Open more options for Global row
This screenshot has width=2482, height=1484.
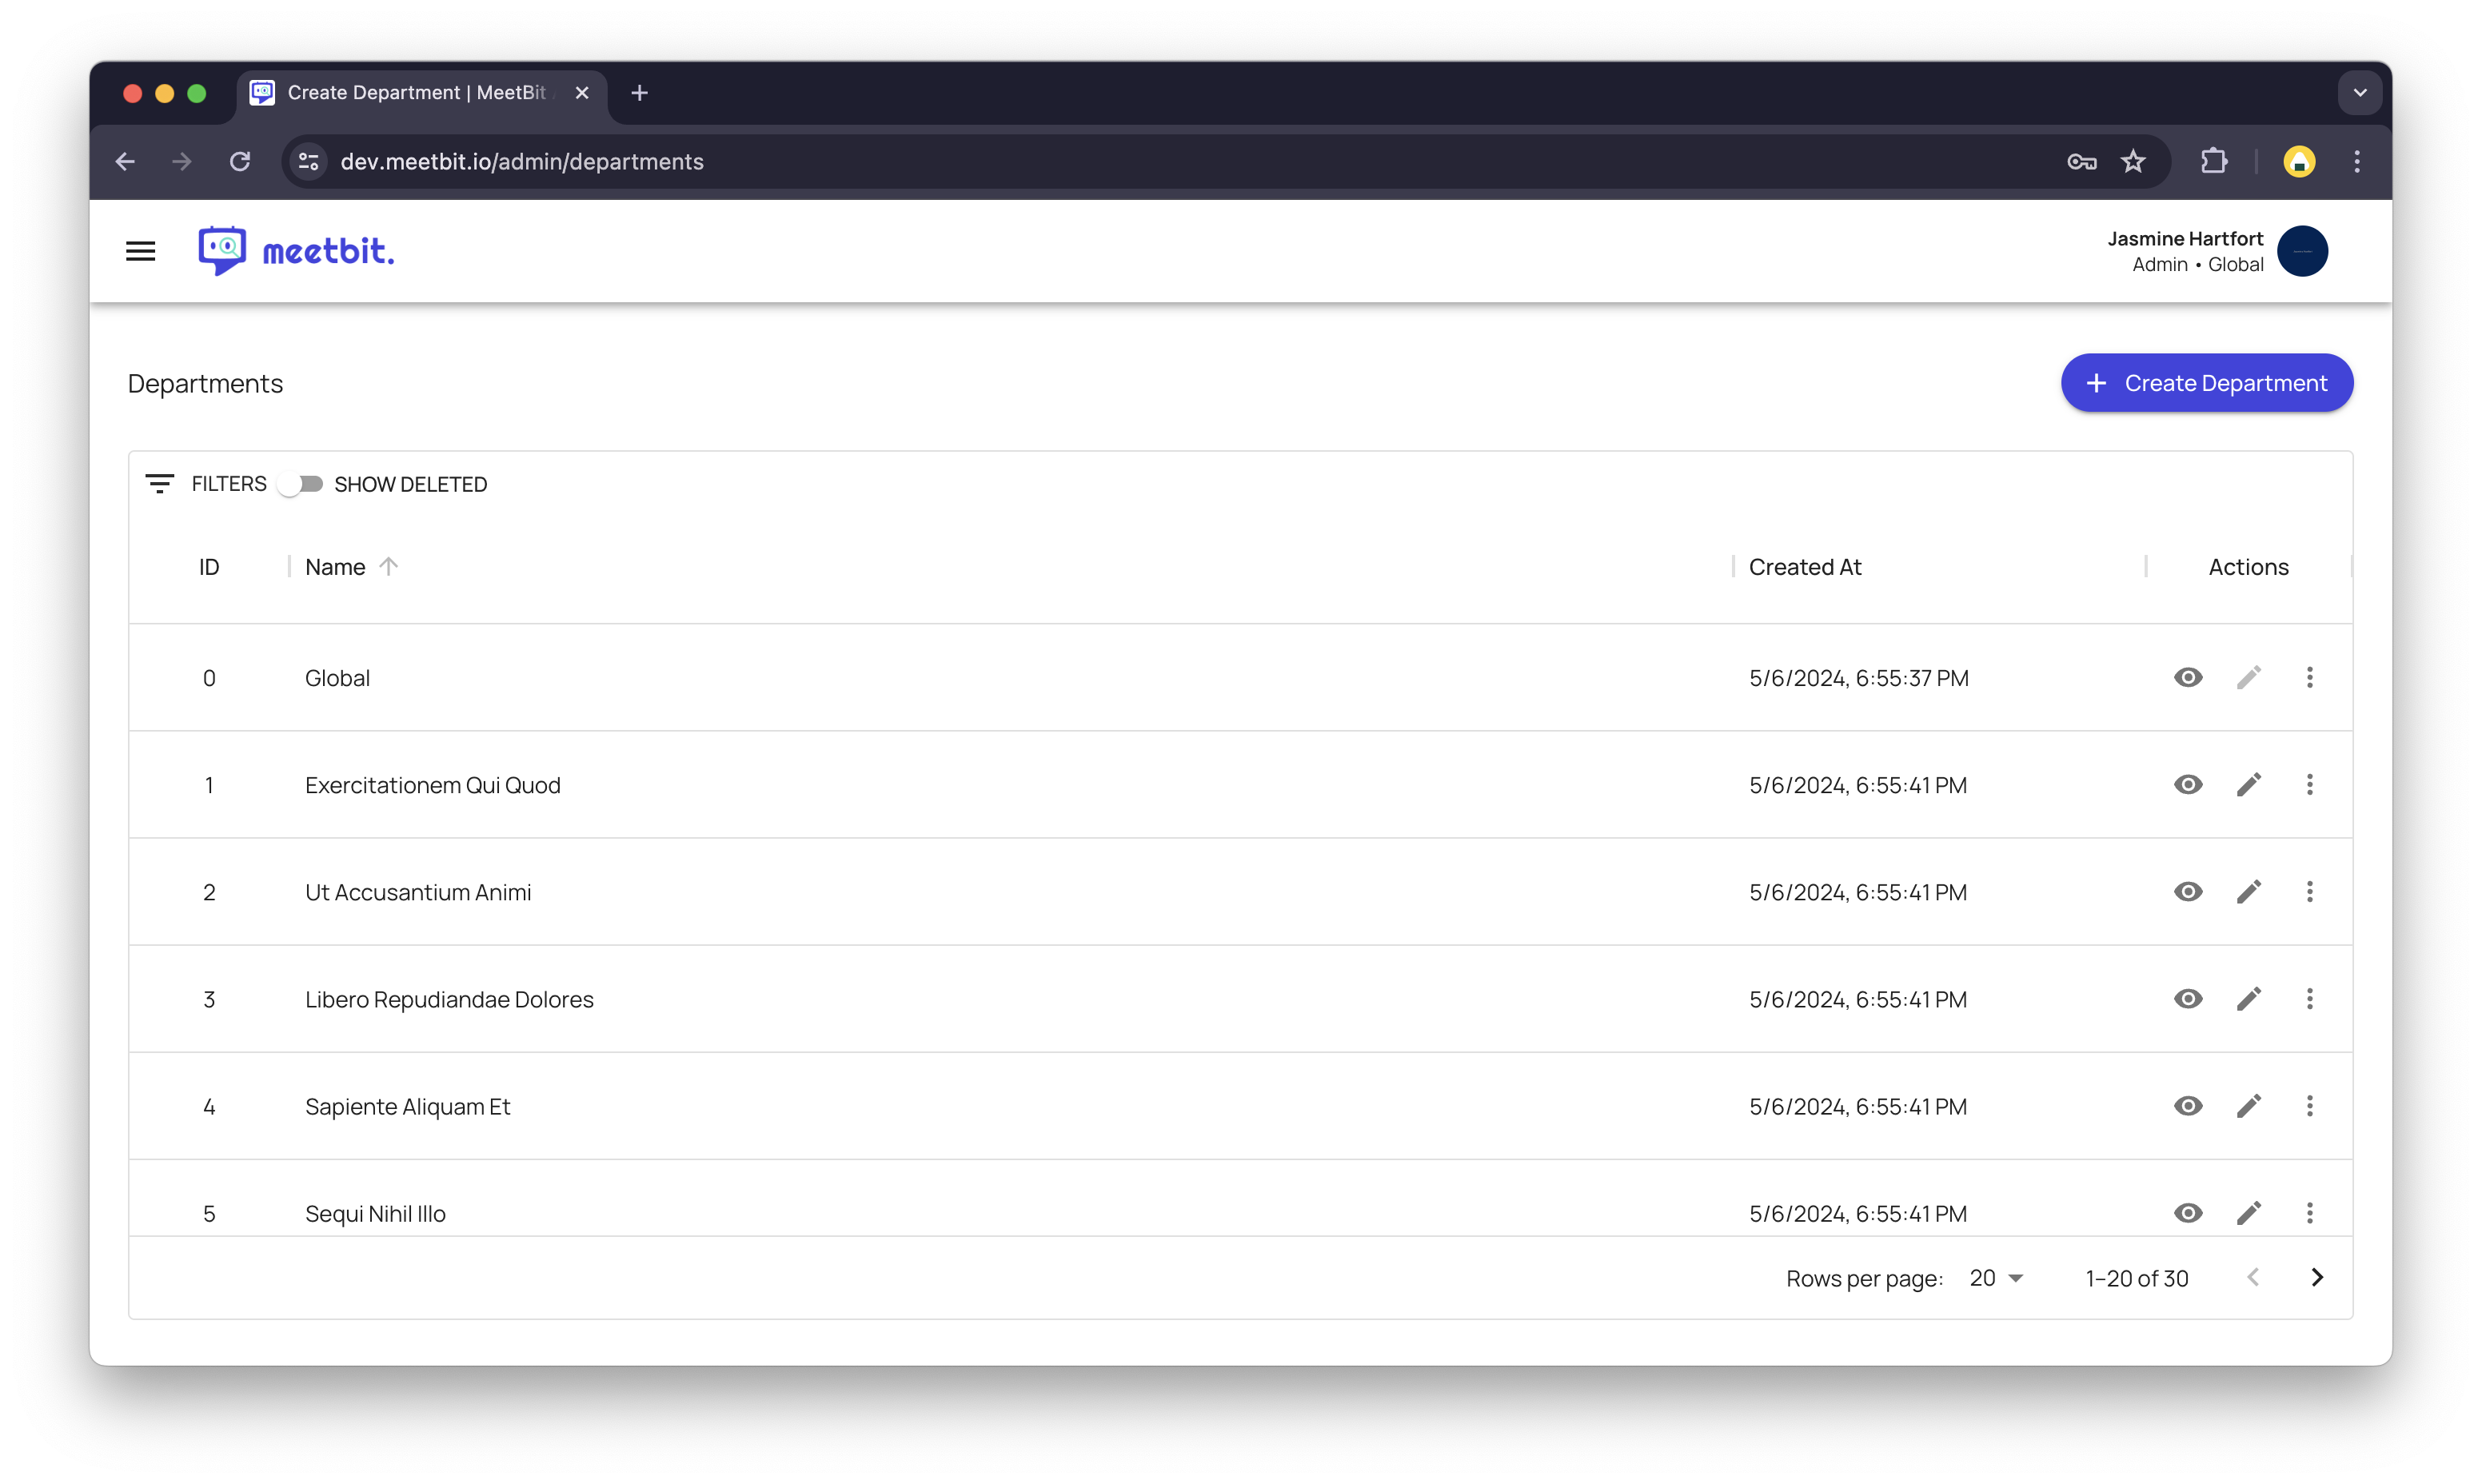[x=2309, y=678]
